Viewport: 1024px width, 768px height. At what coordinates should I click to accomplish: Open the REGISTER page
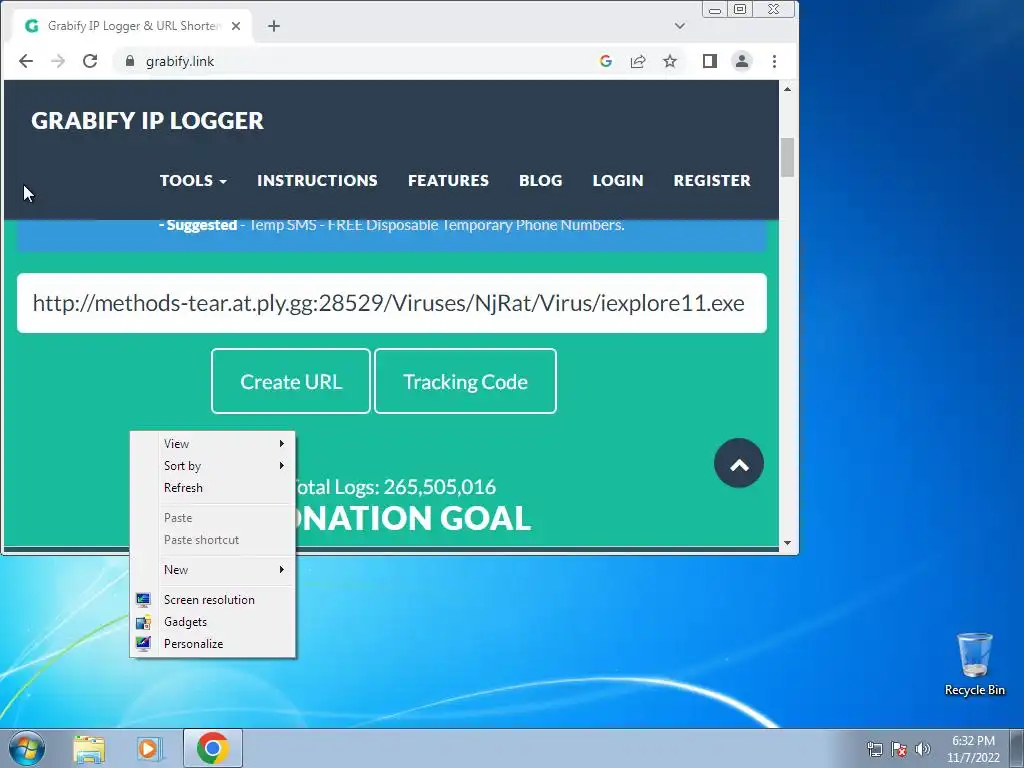pos(712,181)
